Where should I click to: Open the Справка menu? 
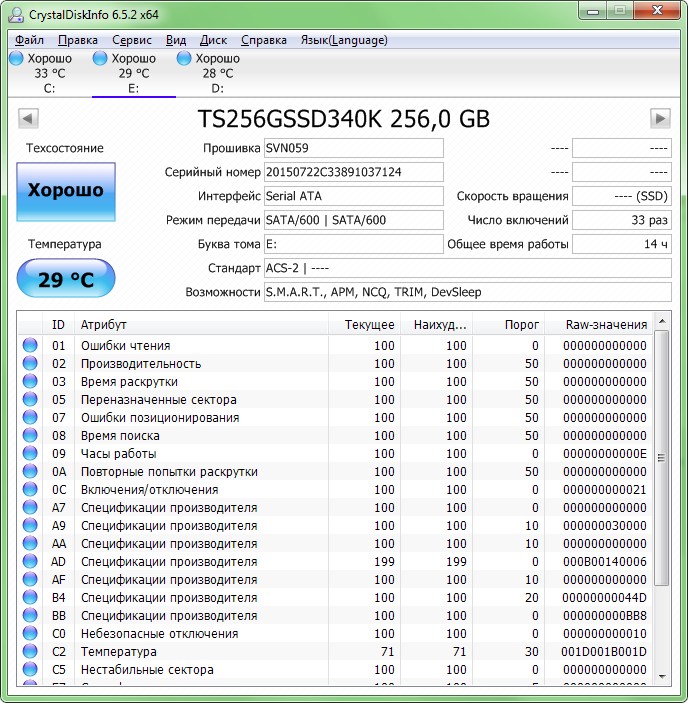click(264, 40)
